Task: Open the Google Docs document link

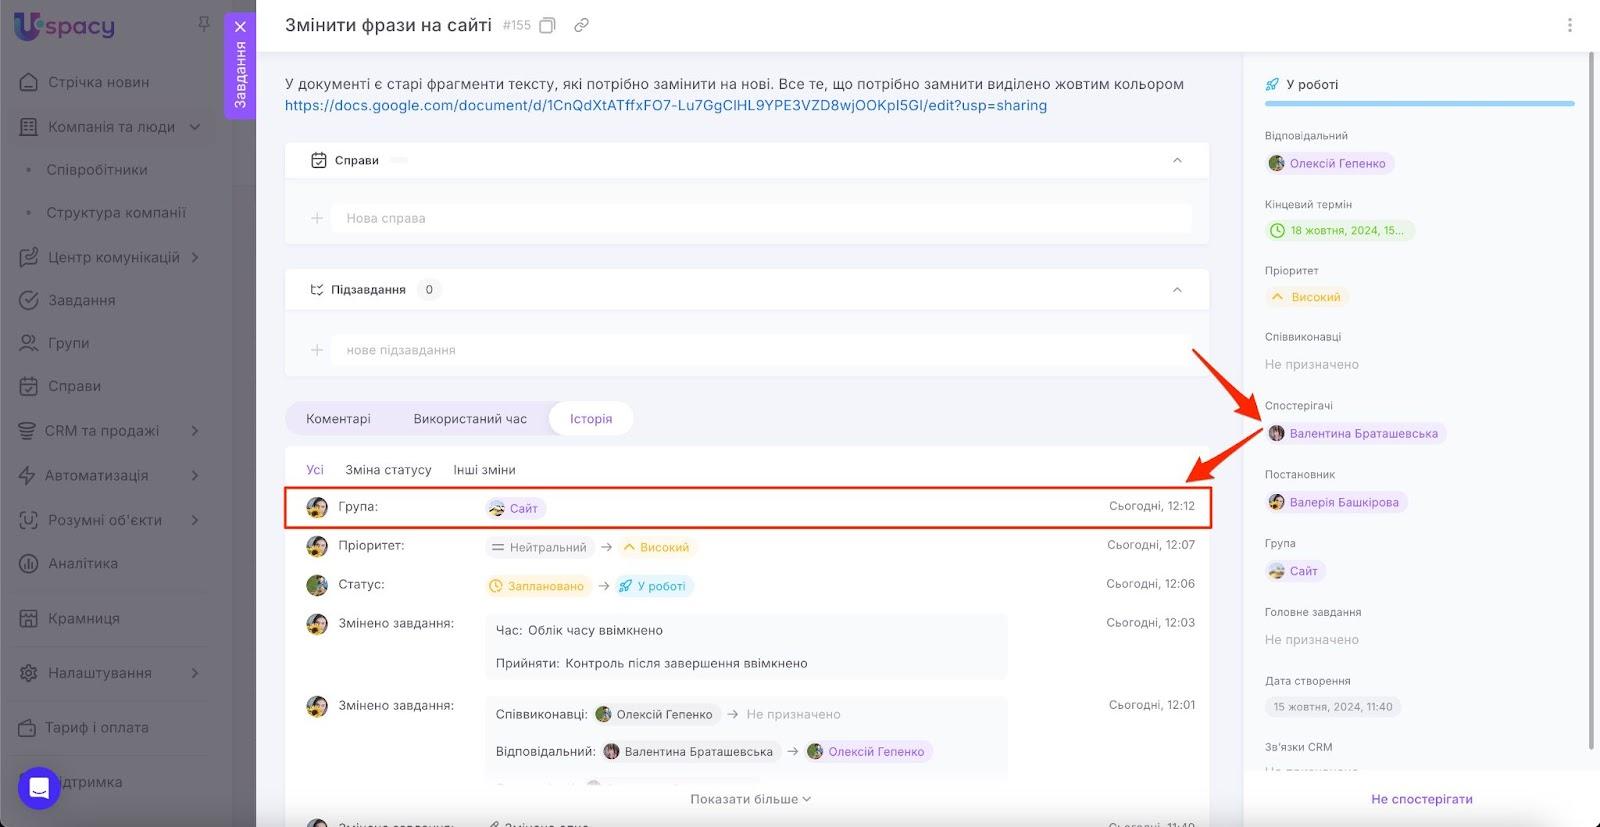Action: 665,105
